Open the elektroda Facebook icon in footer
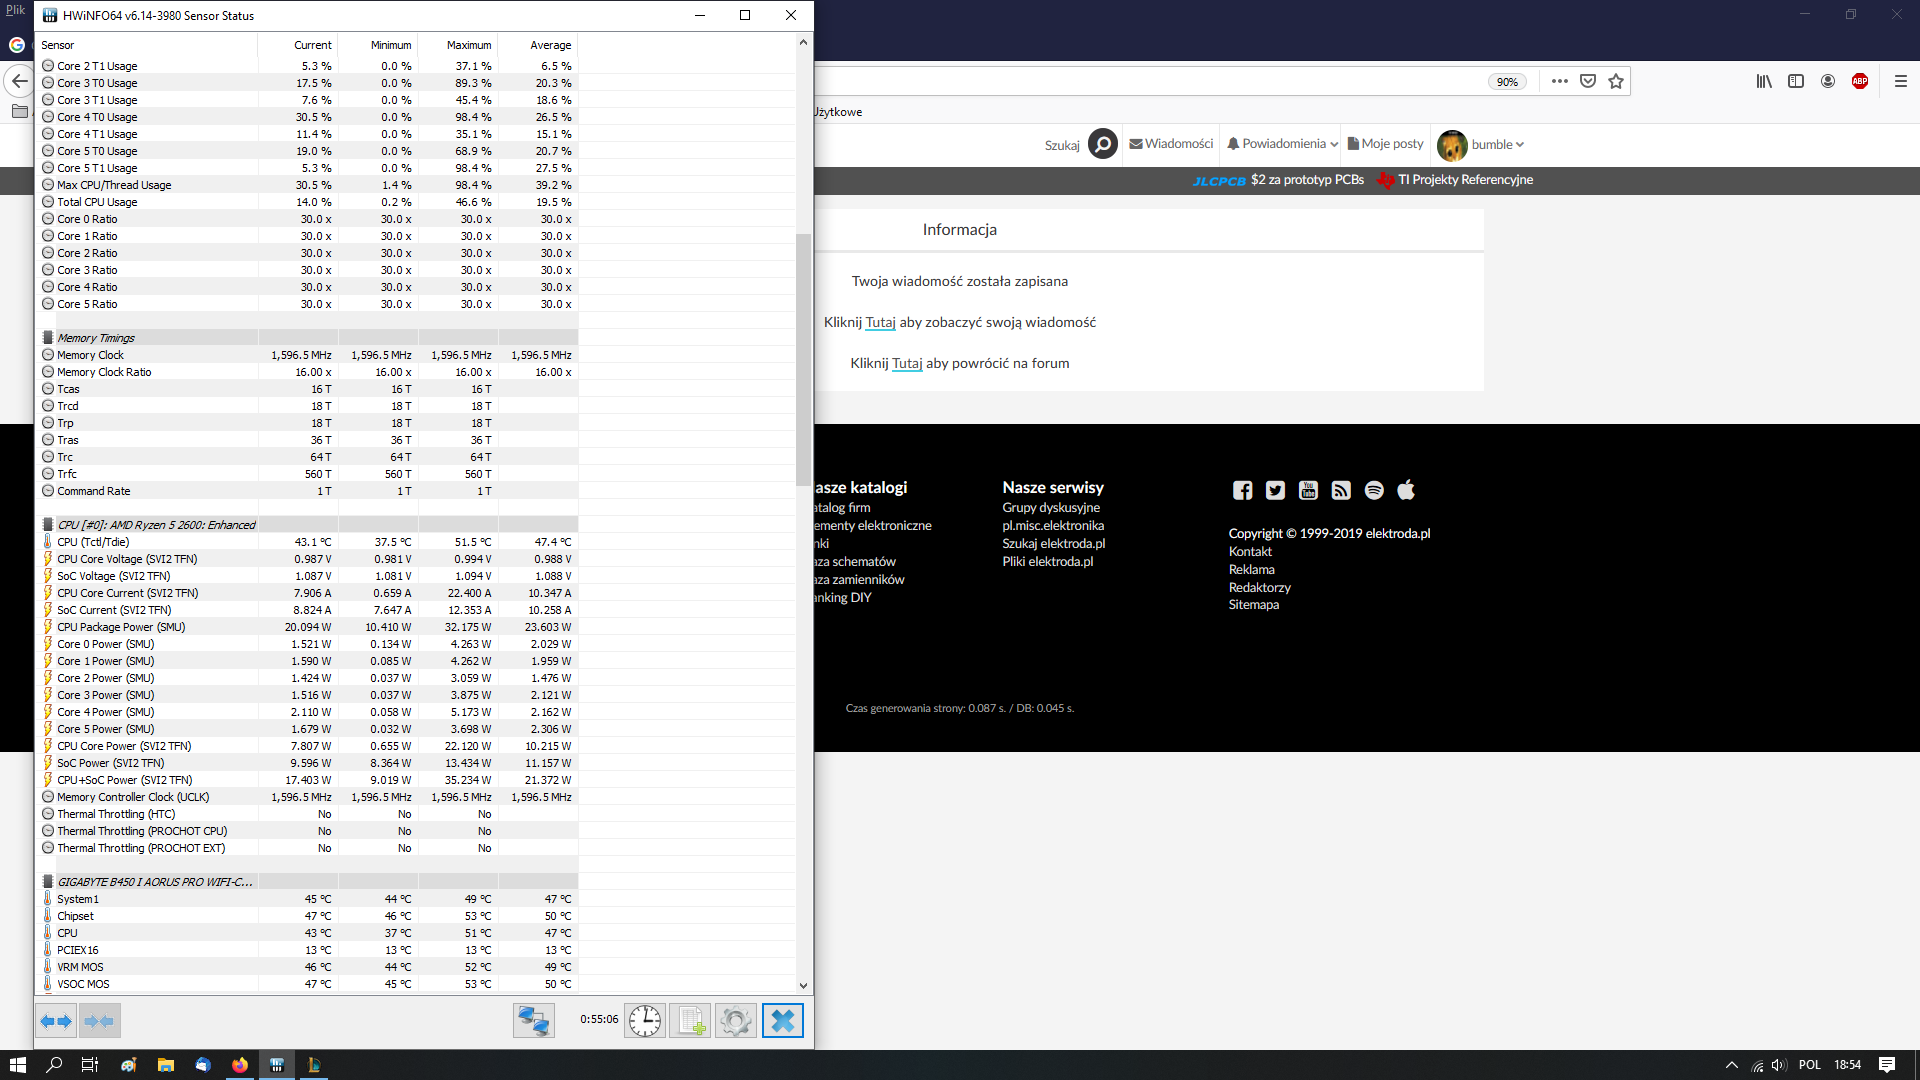 1242,490
